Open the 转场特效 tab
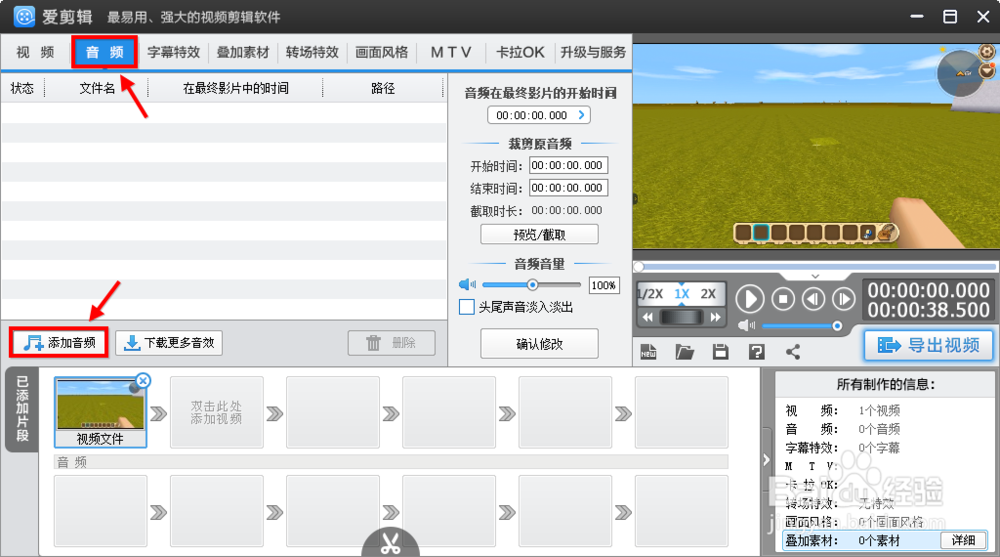Screen dimensions: 1000x557 pos(312,52)
